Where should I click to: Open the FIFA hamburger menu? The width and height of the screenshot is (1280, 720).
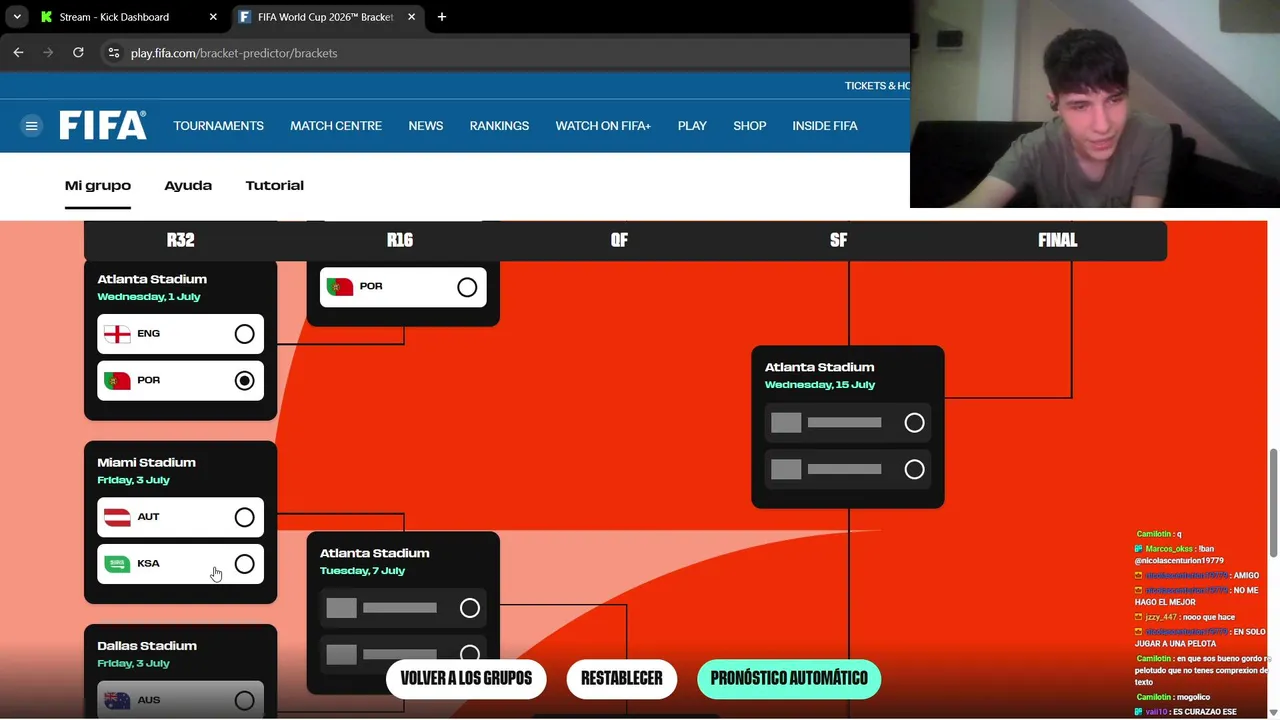32,126
